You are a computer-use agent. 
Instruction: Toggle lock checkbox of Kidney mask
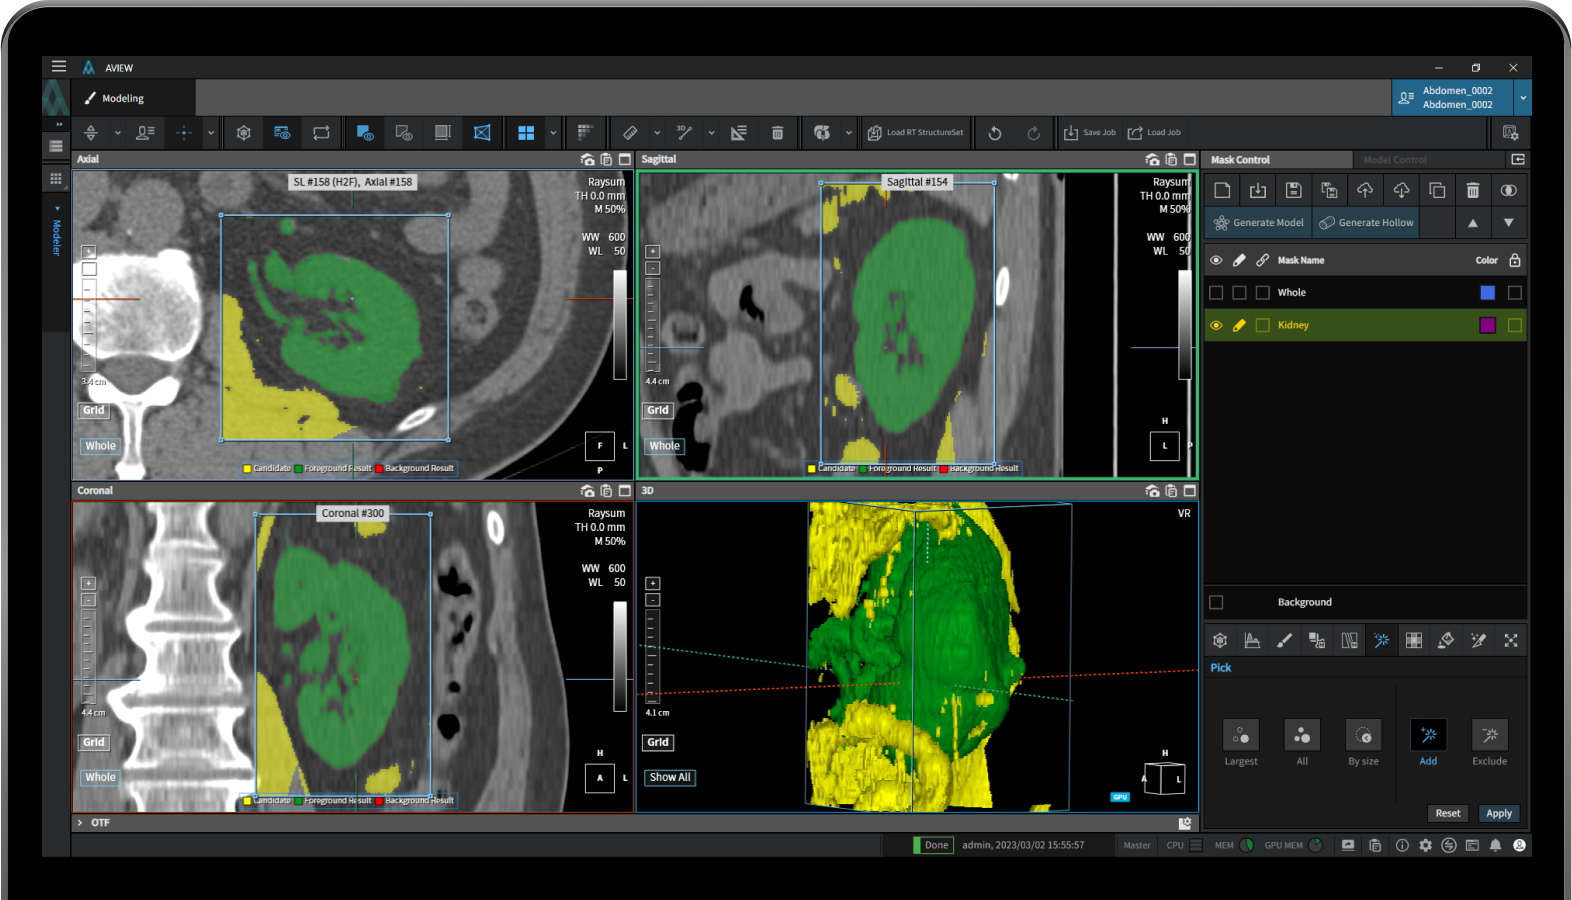pos(1515,325)
